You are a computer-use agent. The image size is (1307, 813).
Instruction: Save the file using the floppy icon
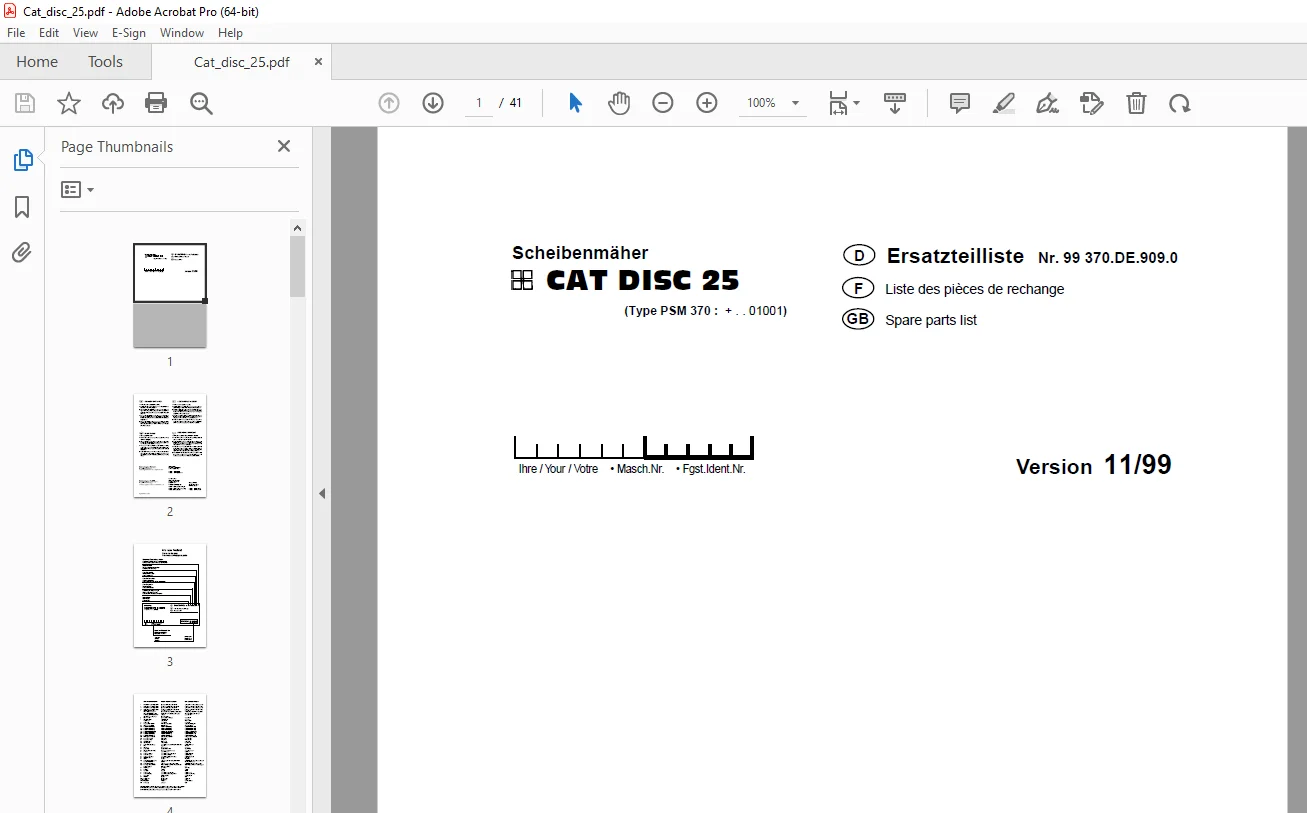click(x=25, y=103)
